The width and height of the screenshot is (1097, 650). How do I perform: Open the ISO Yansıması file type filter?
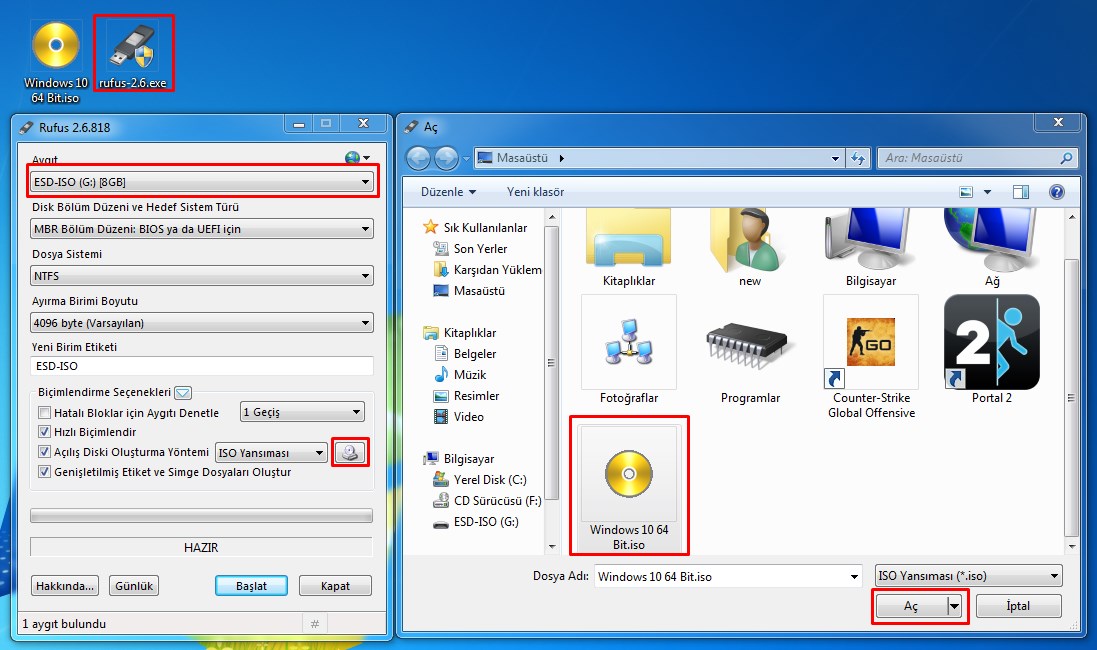click(967, 576)
